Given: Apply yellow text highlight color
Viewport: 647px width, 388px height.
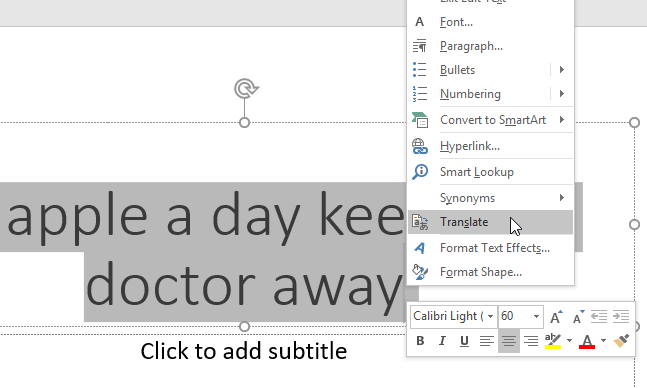Looking at the screenshot, I should (553, 341).
